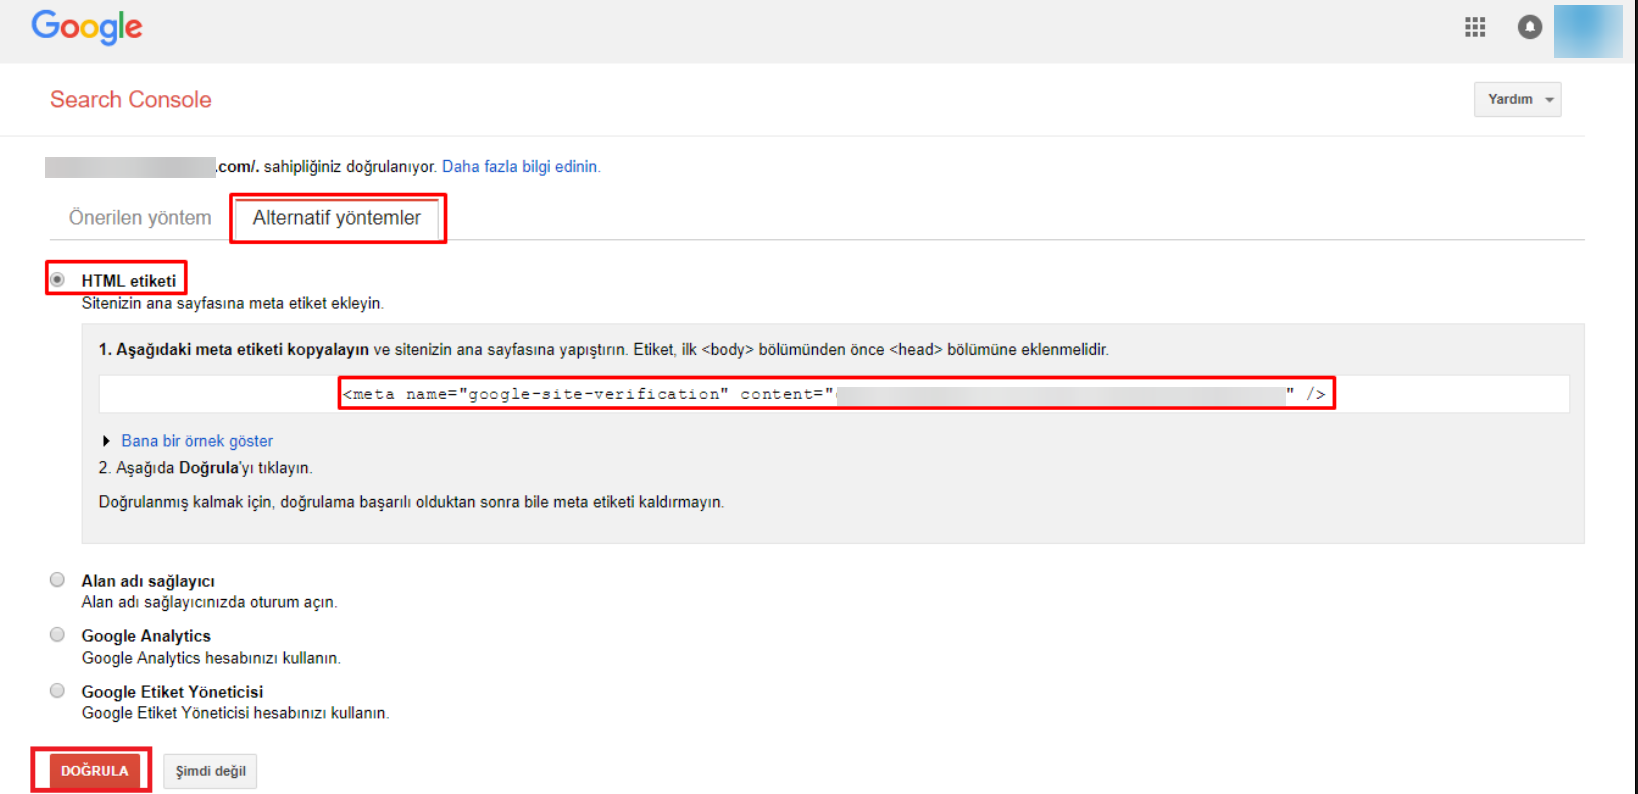Open the Daha fazla bilgi edinin link
Image resolution: width=1638 pixels, height=794 pixels.
[521, 167]
